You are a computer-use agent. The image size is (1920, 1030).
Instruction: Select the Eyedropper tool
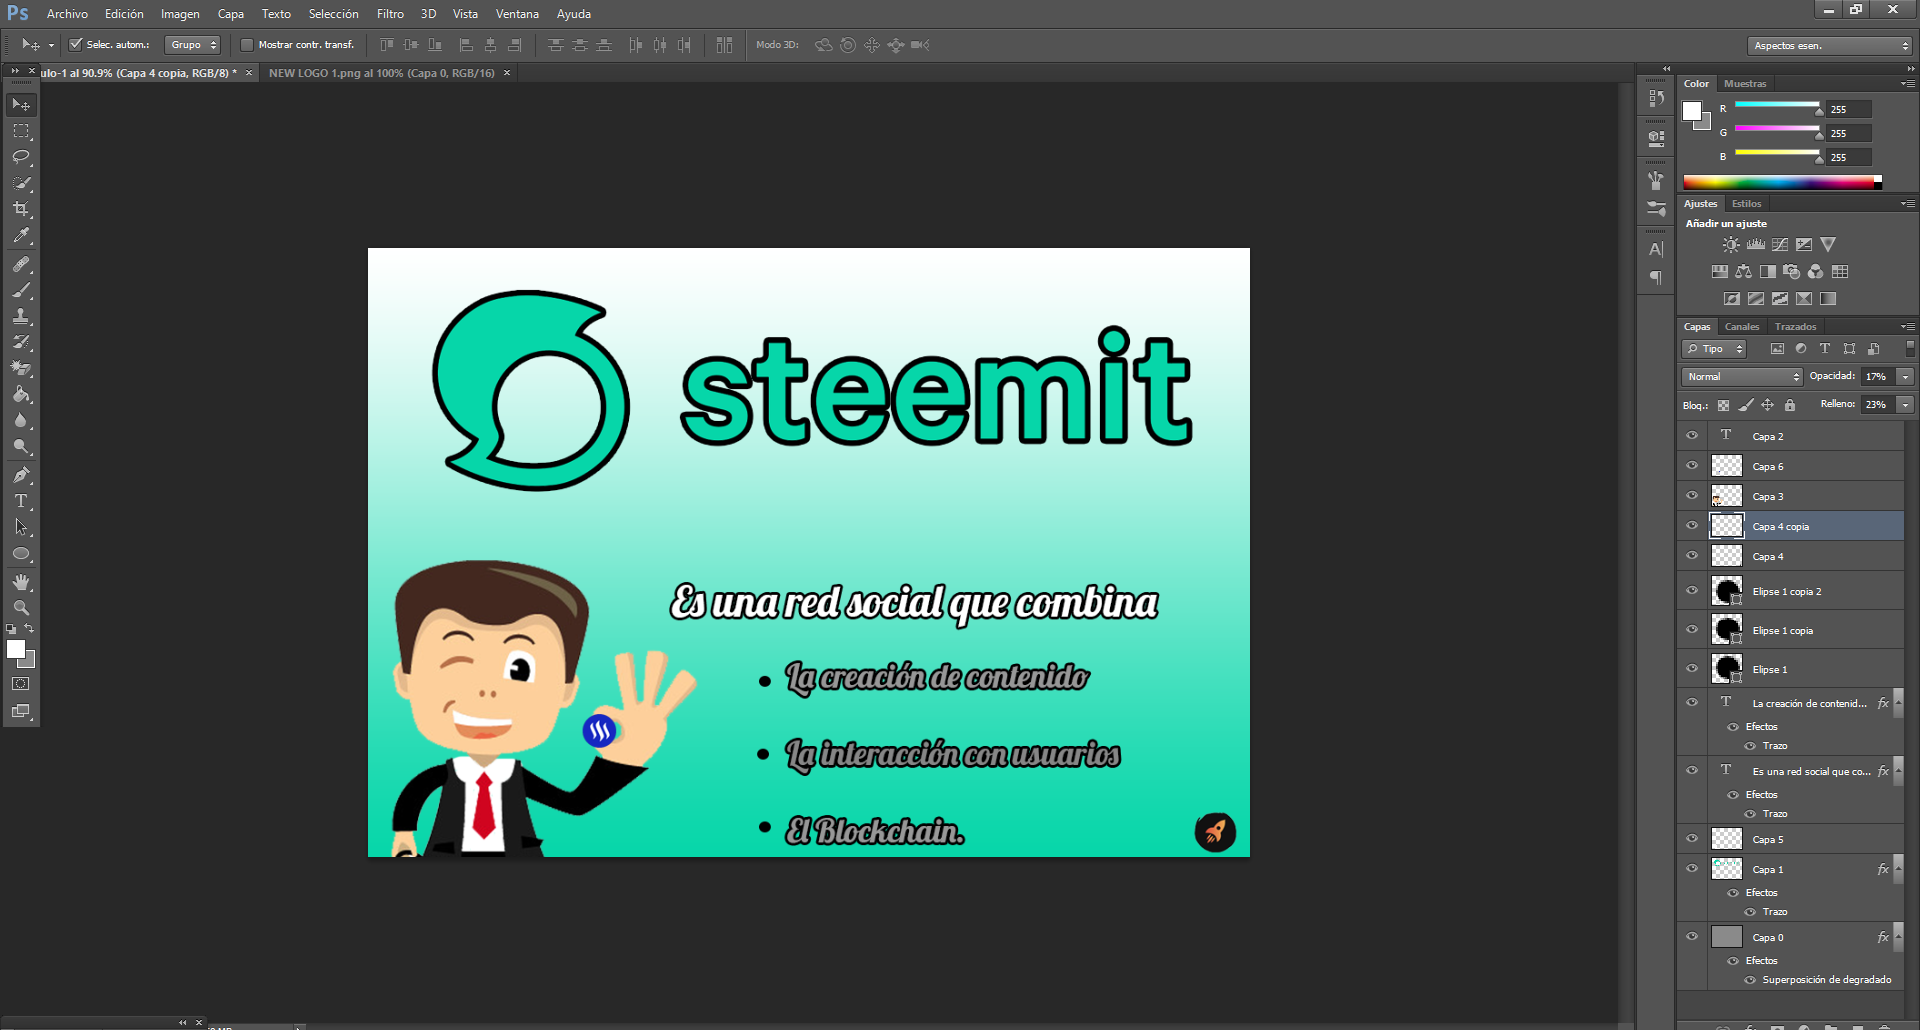pyautogui.click(x=21, y=235)
